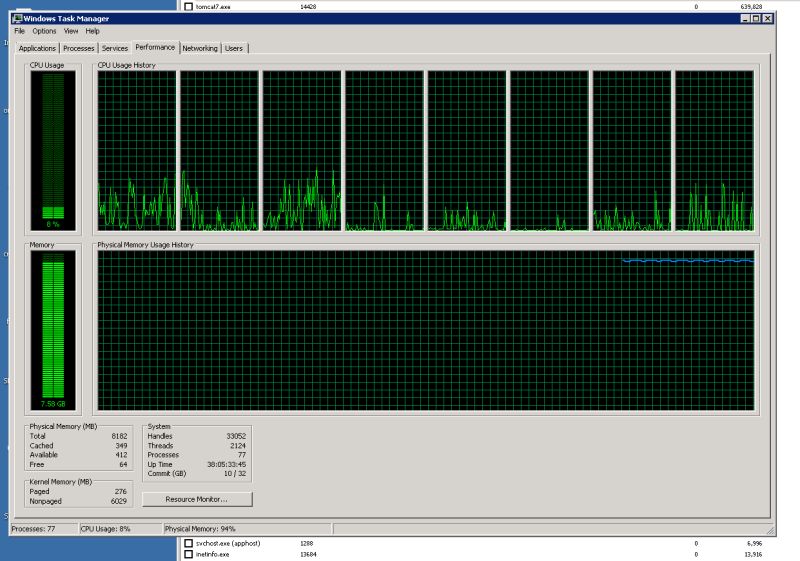This screenshot has width=800, height=561.
Task: Switch to the Networking tab
Action: [x=200, y=48]
